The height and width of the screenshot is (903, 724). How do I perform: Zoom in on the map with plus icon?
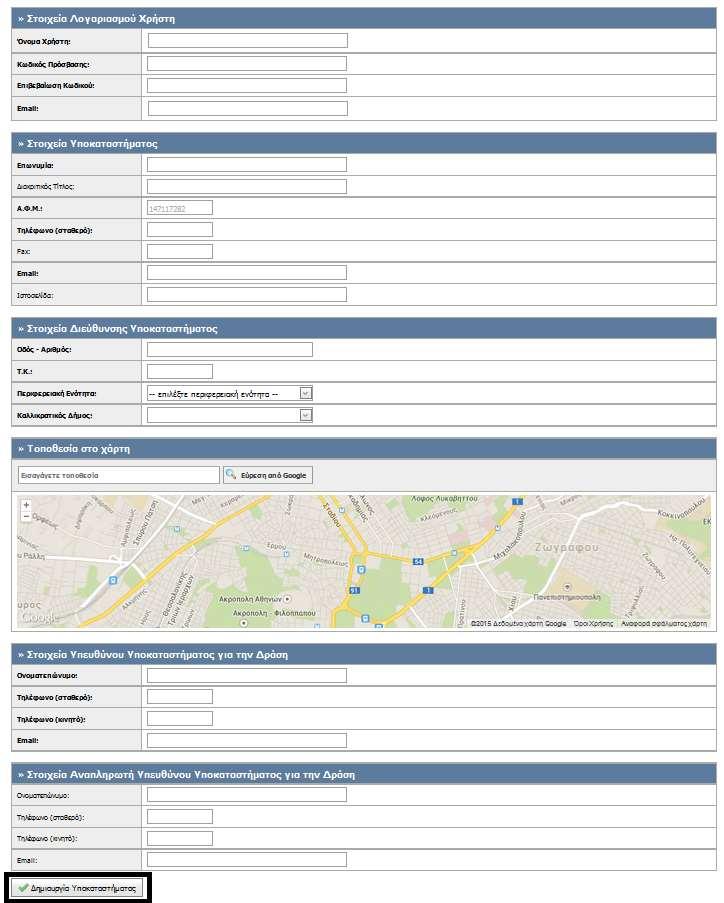(26, 505)
